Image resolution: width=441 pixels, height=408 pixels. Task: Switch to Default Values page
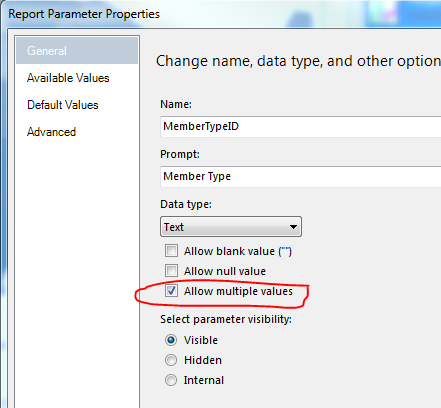click(63, 105)
